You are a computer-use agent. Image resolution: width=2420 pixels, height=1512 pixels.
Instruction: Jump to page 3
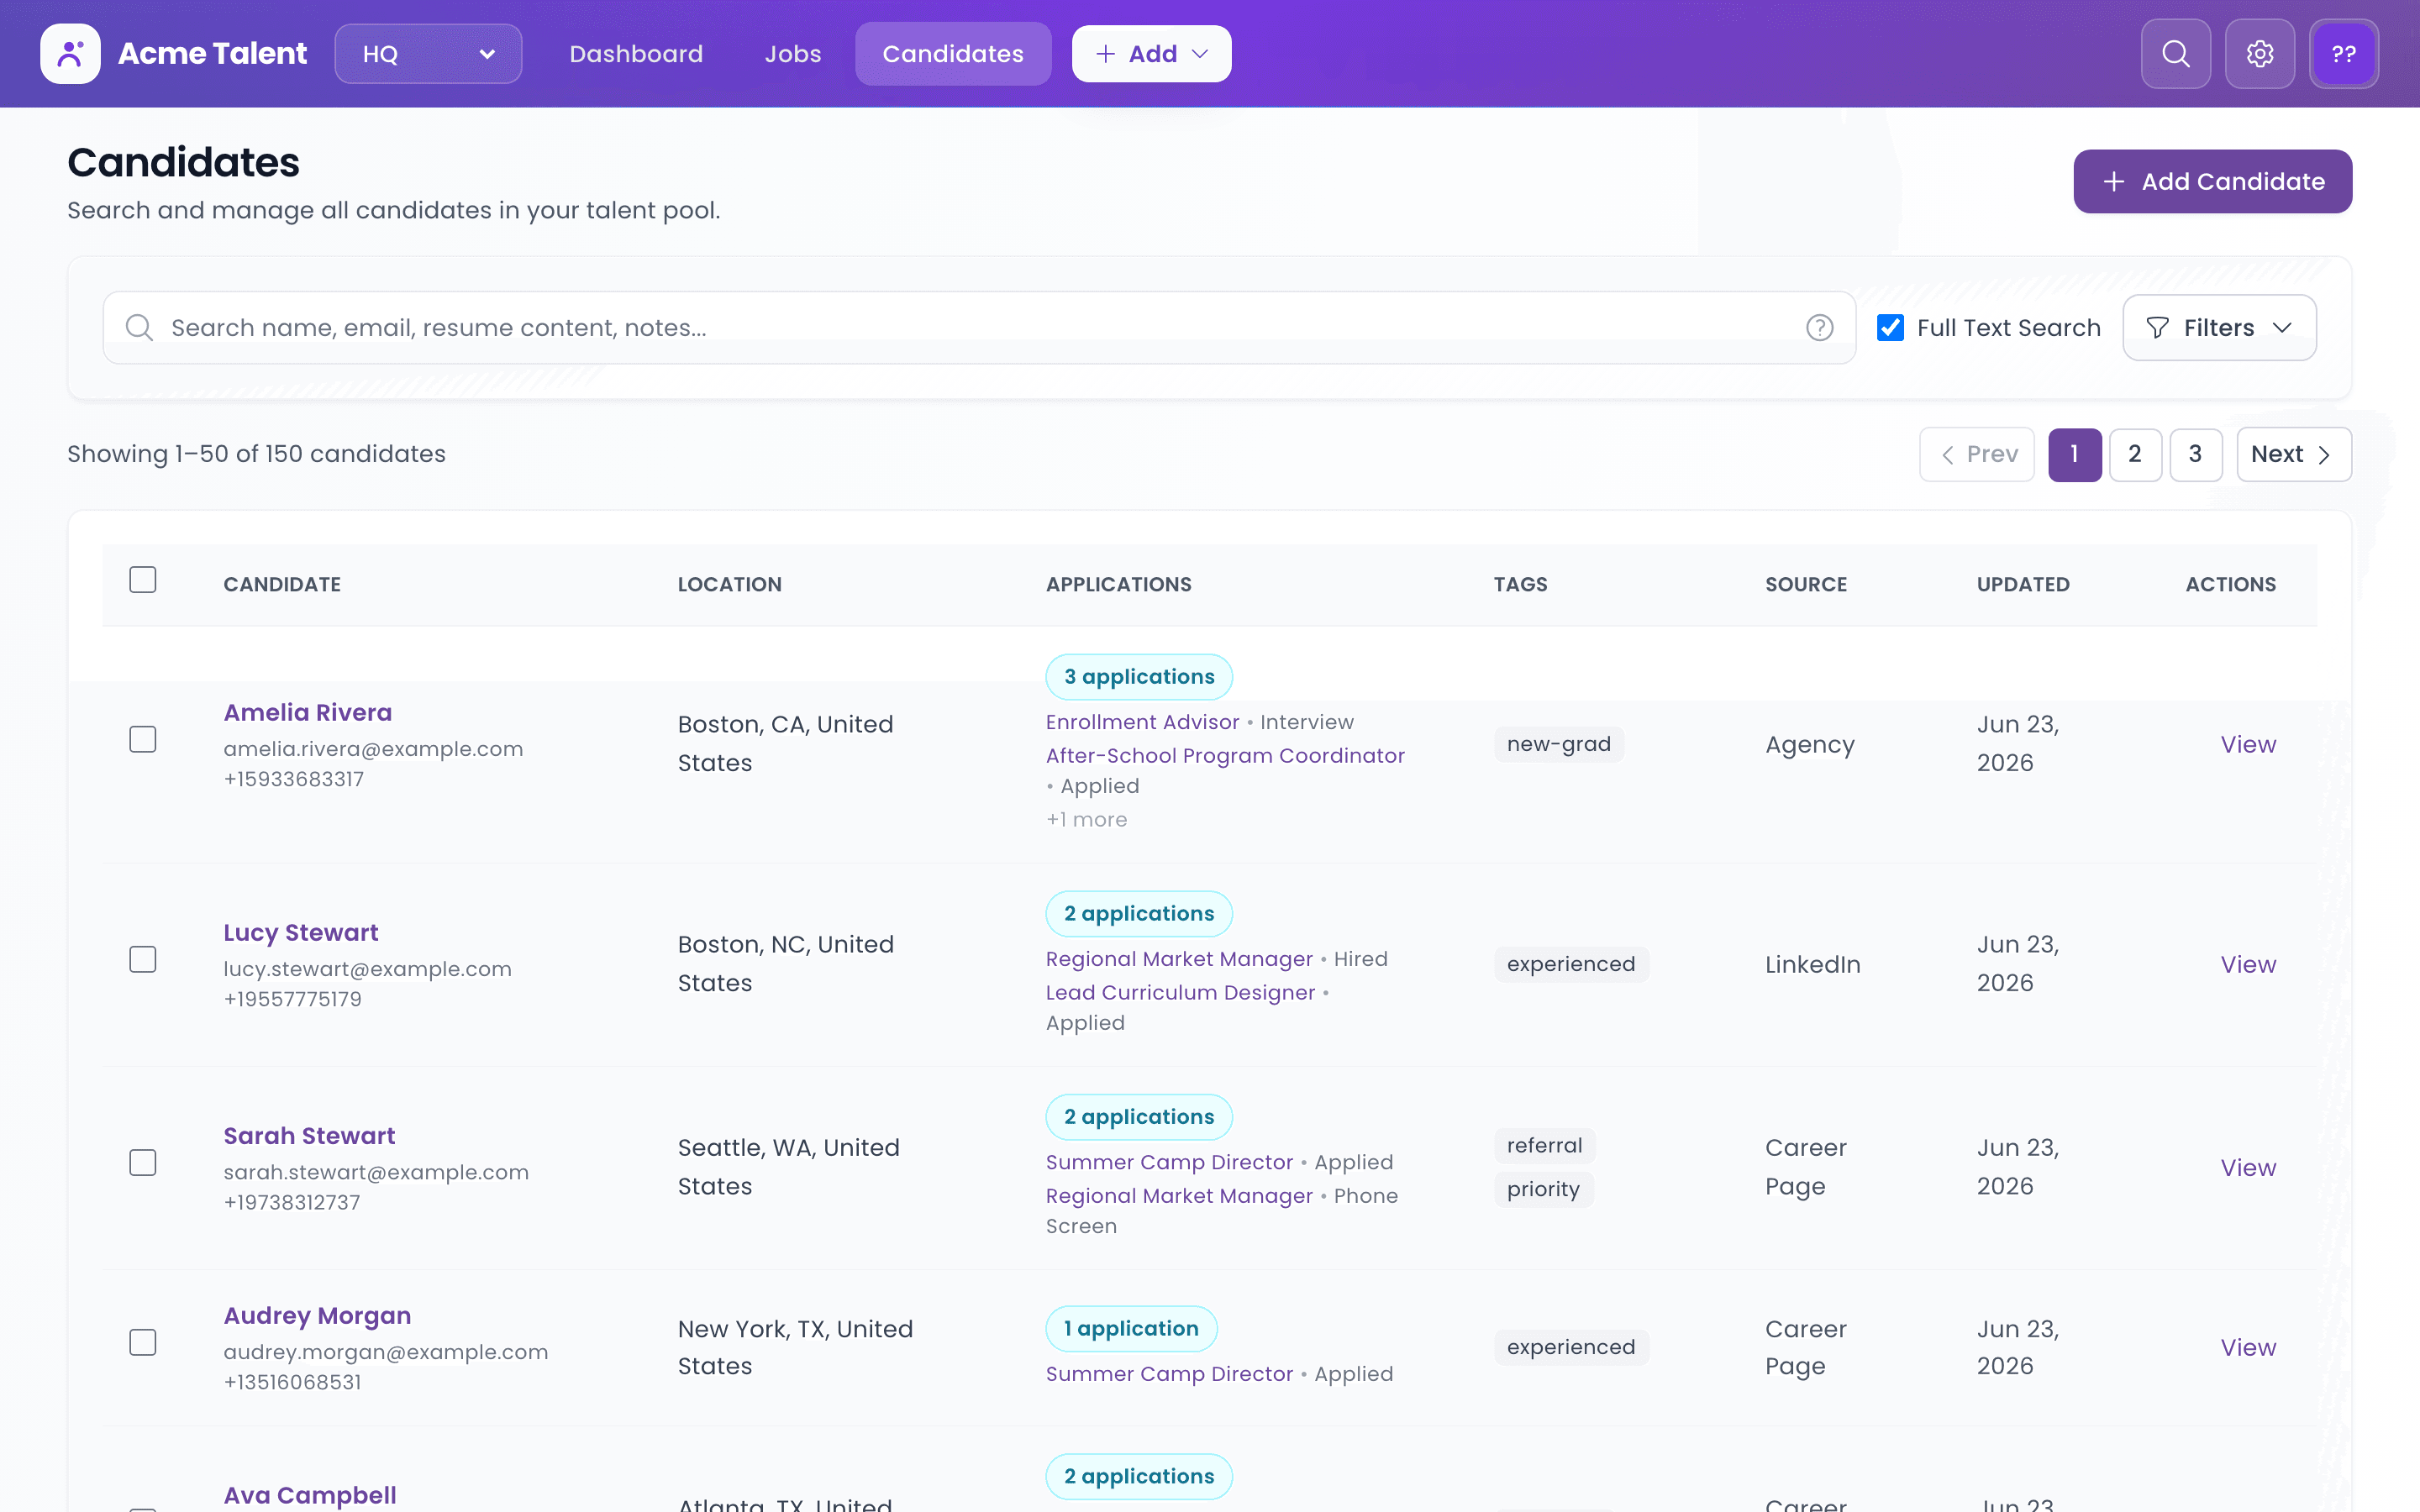(2195, 455)
